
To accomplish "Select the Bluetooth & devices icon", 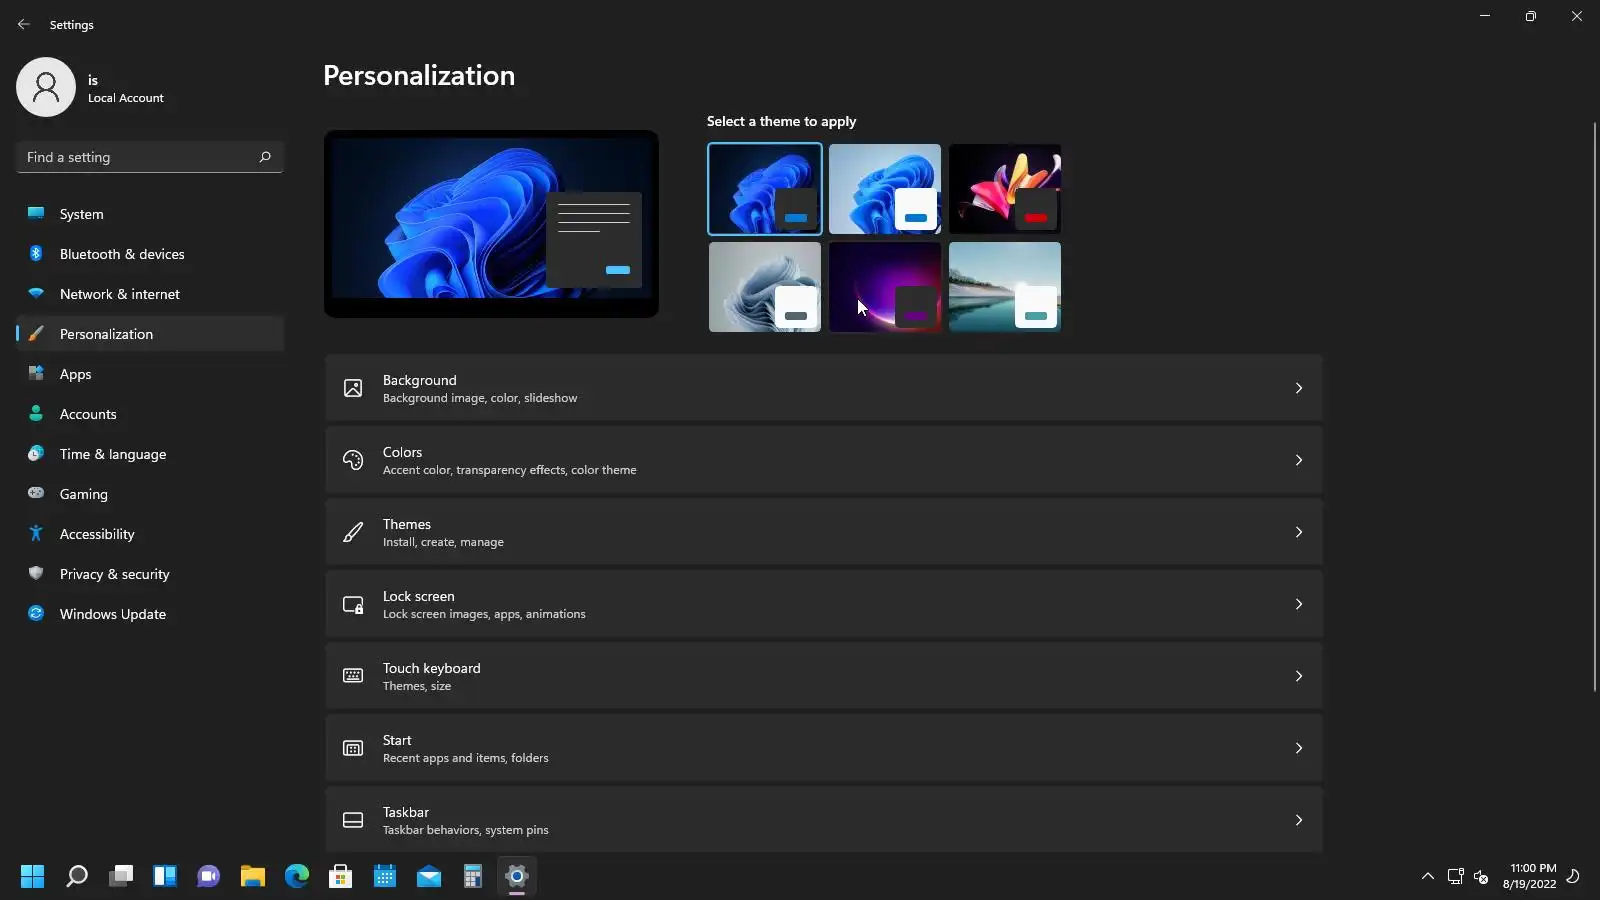I will tap(36, 253).
